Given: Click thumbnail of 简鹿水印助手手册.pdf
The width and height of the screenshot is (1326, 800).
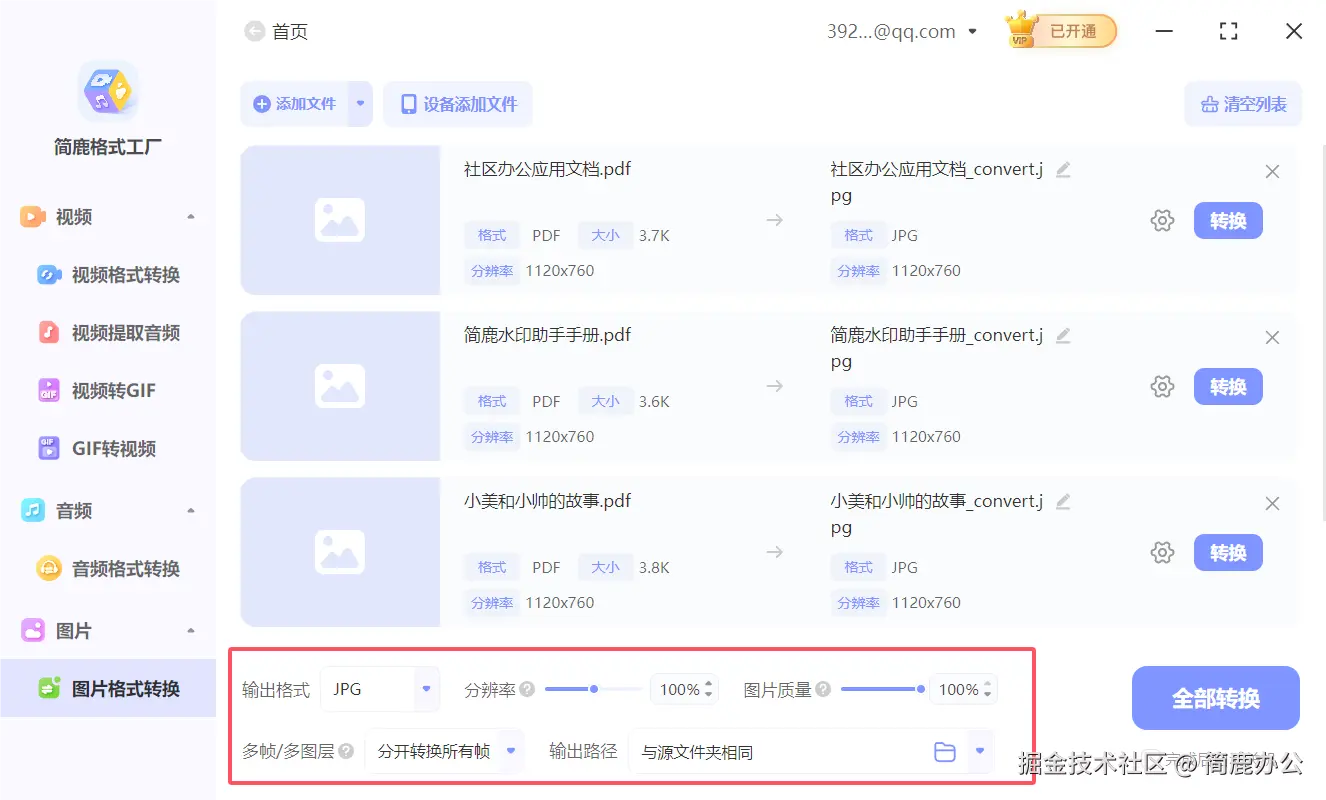Looking at the screenshot, I should [340, 386].
